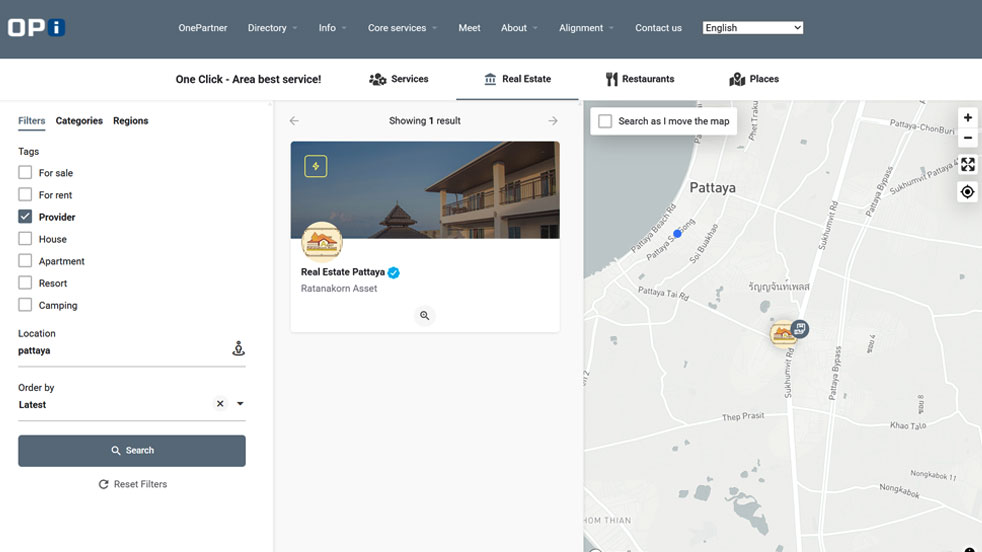The image size is (982, 552).
Task: Uncheck the Provider tag checkbox
Action: (x=26, y=217)
